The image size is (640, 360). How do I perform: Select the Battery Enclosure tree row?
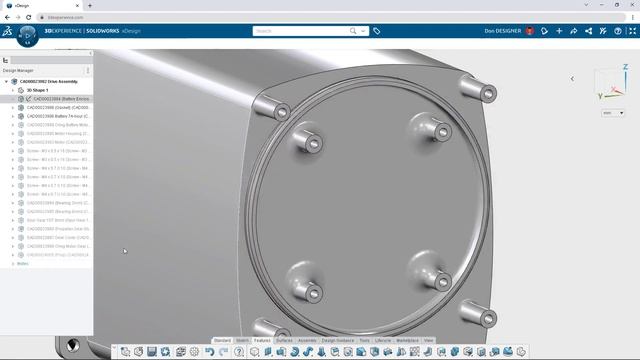click(47, 99)
